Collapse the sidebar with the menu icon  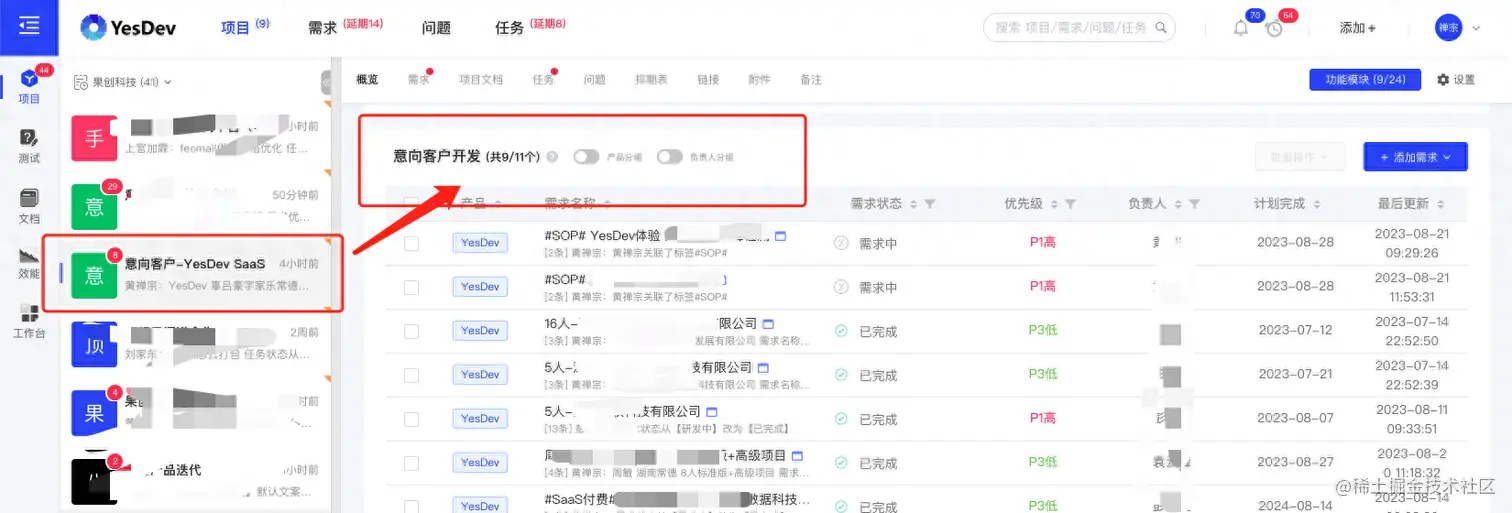[x=29, y=26]
